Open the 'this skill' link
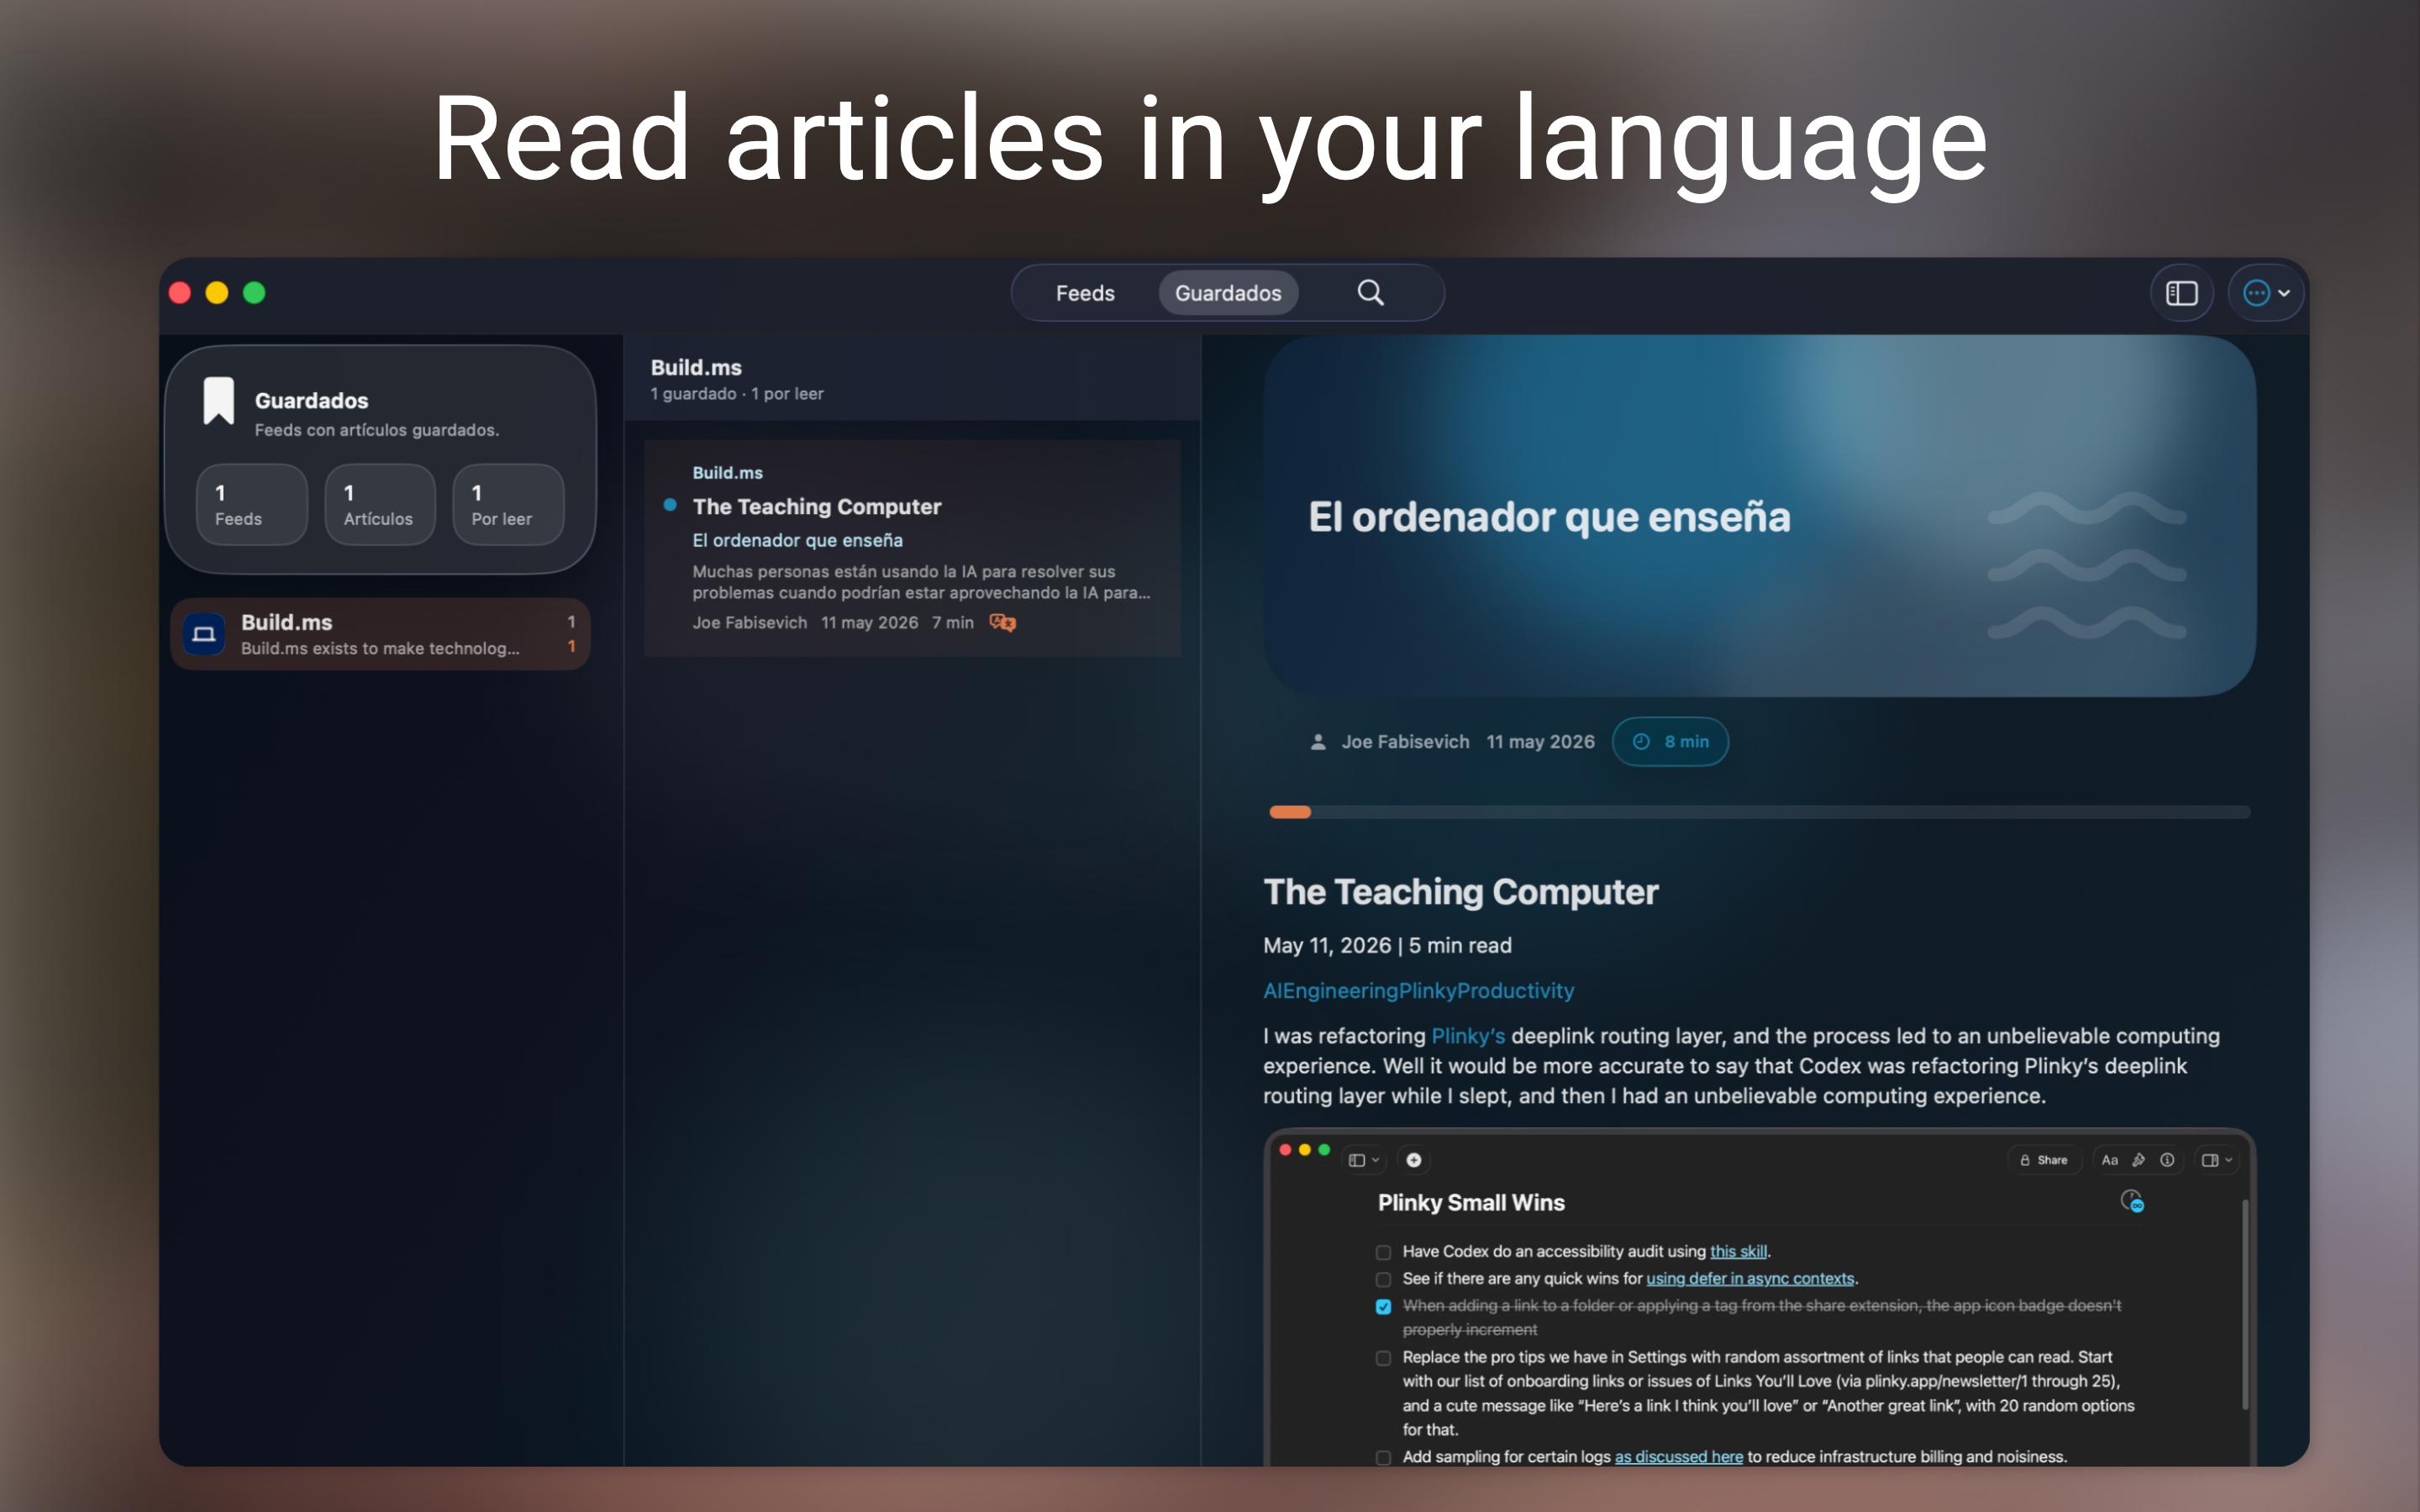 point(1738,1251)
